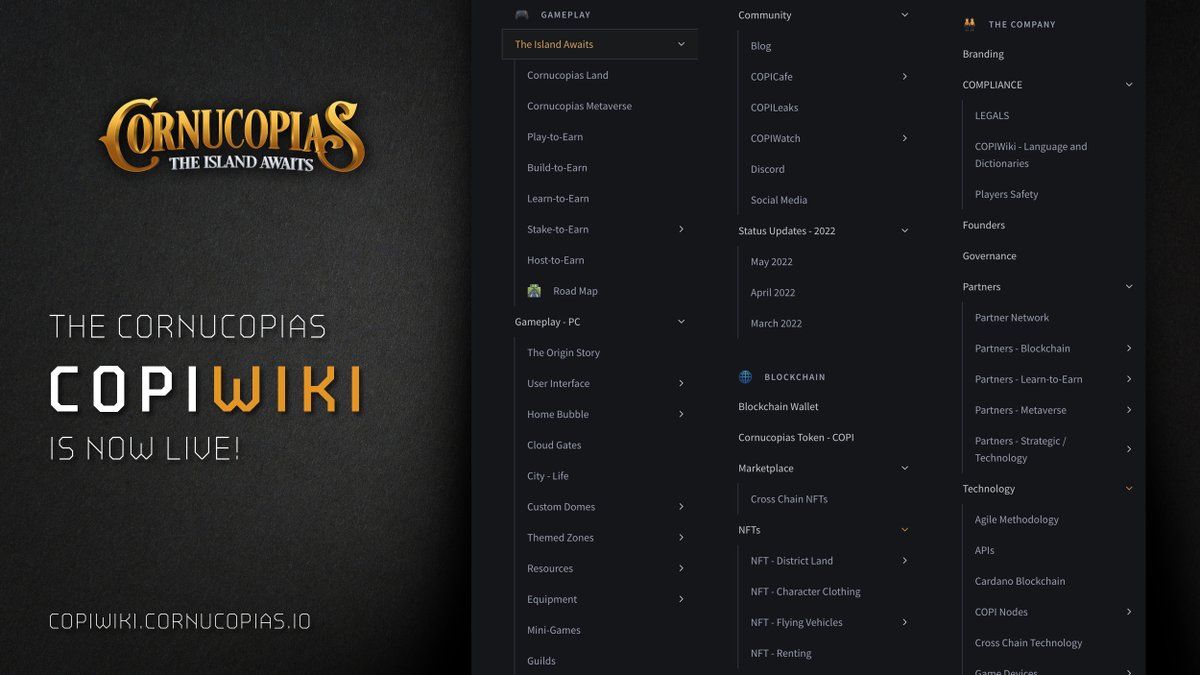Screen dimensions: 1200x675
Task: Collapse the Marketplace section
Action: click(x=905, y=468)
